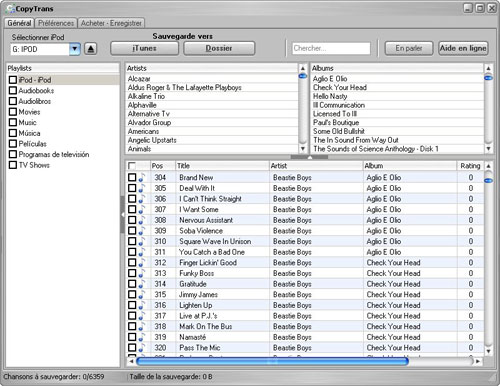This screenshot has width=500, height=386.
Task: Click scroll down arrow of Artists list
Action: pos(303,149)
